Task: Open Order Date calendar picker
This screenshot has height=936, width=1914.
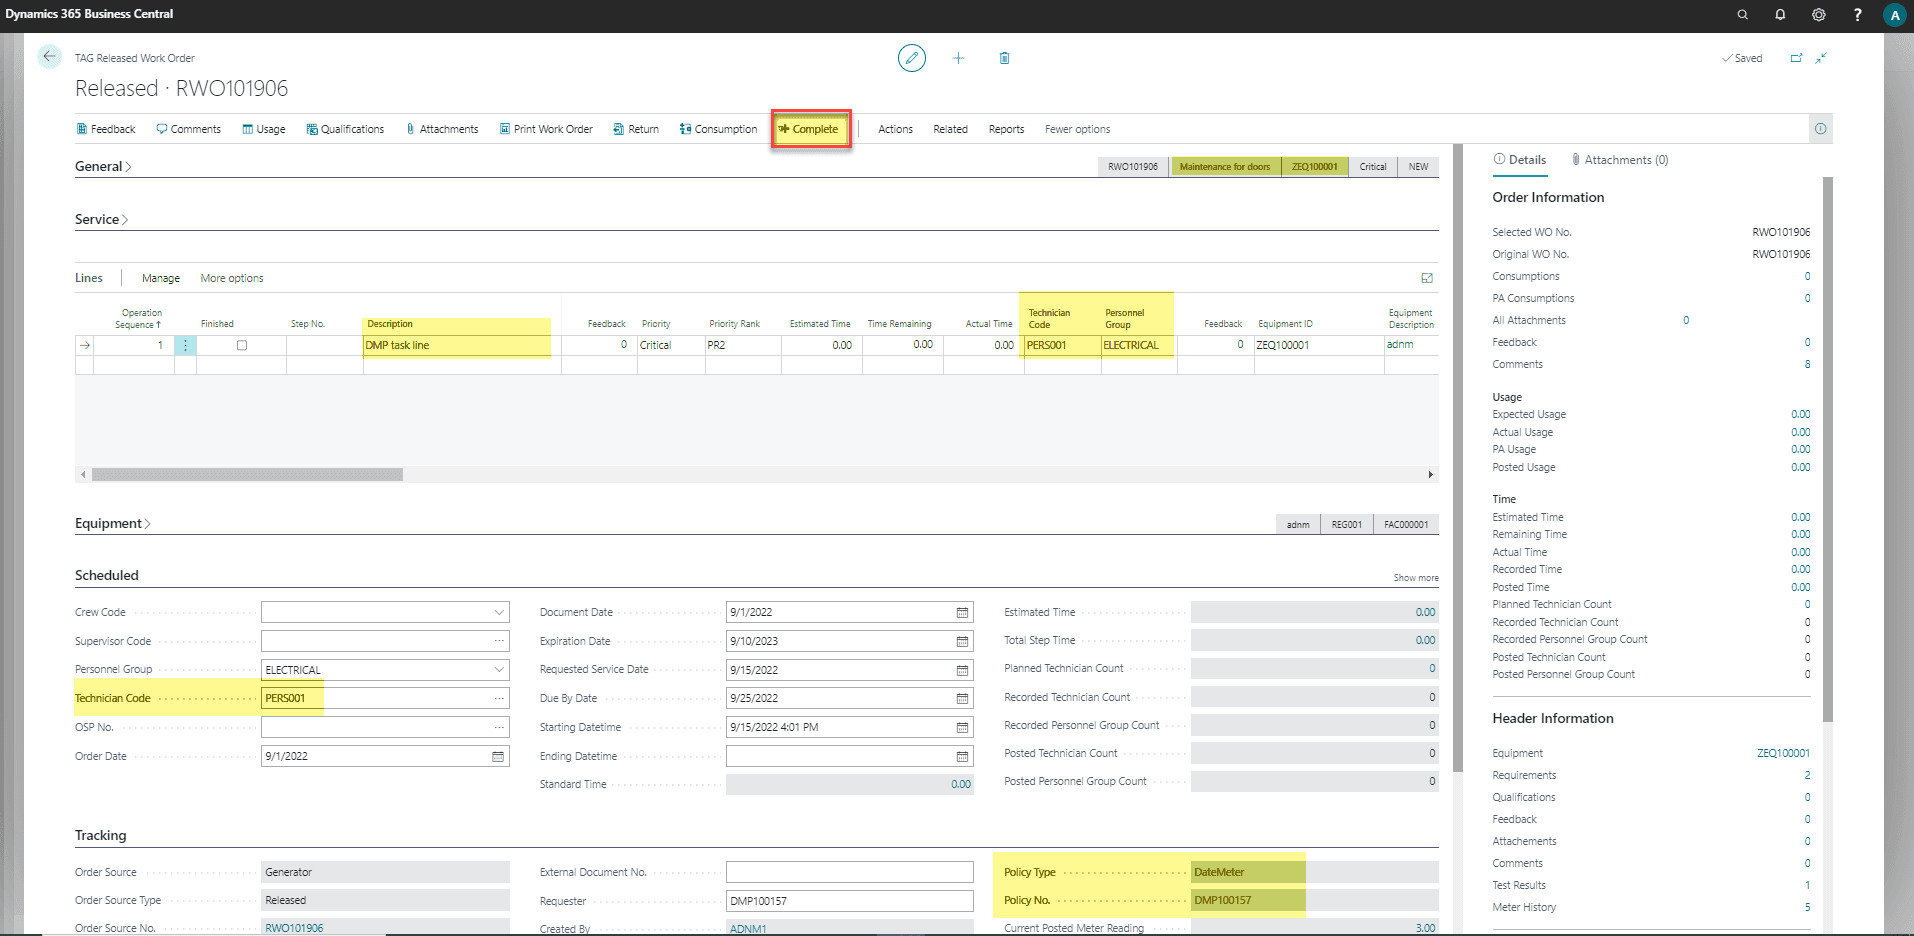Action: point(498,756)
